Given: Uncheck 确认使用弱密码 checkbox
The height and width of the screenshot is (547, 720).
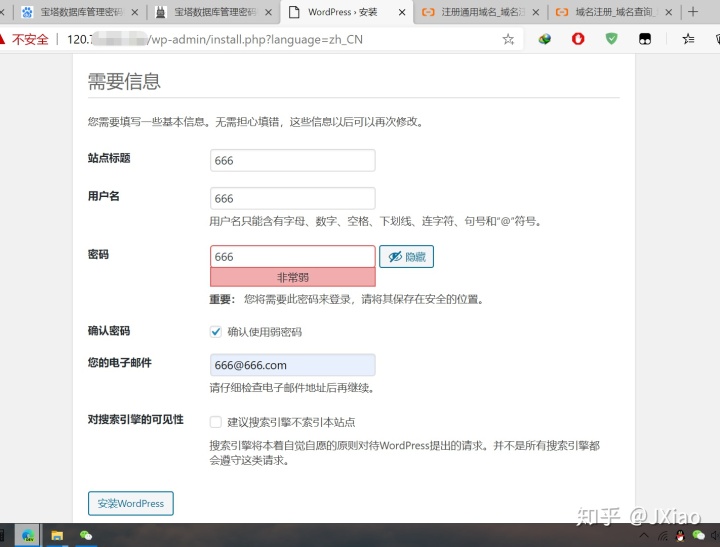Looking at the screenshot, I should [x=215, y=332].
